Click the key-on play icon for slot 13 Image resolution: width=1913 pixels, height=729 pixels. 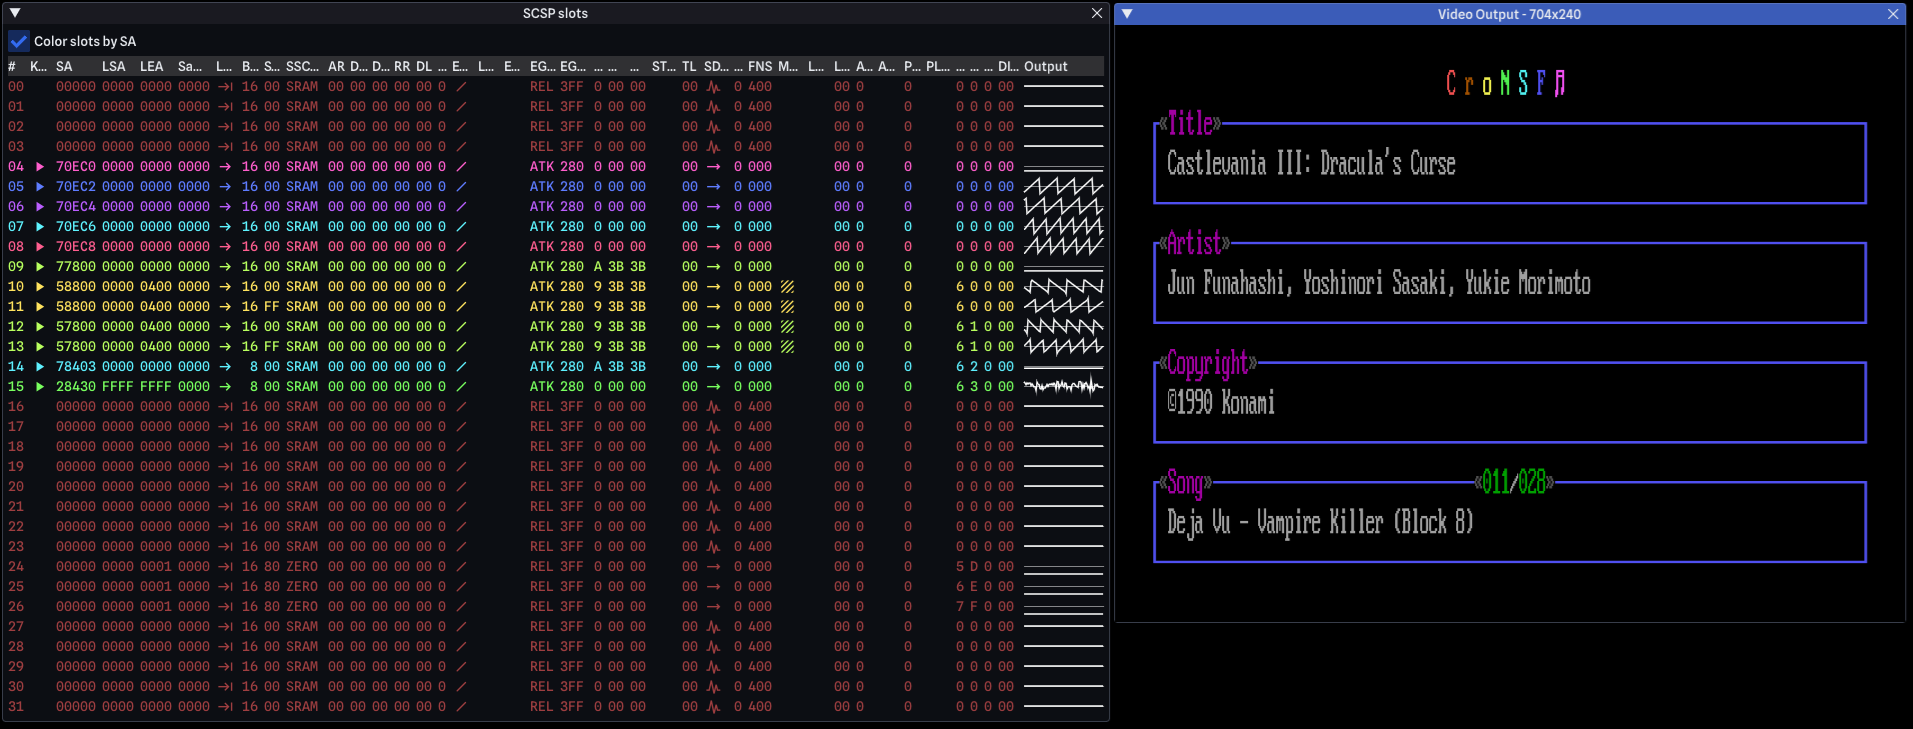(40, 347)
